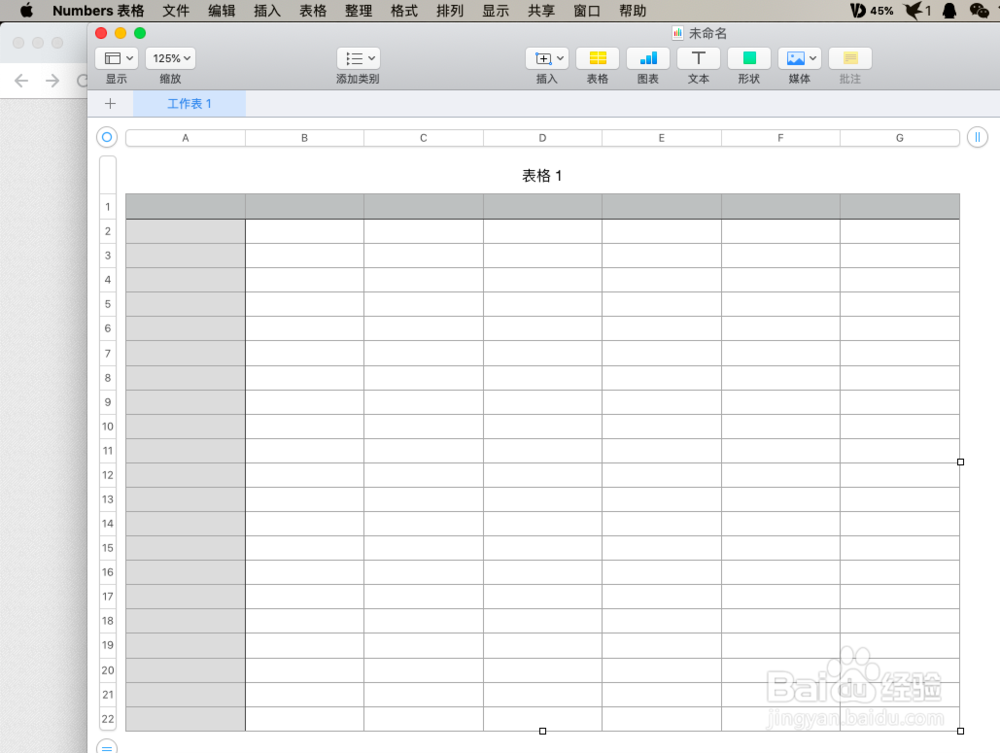Click the bottom-center table resize handle
Viewport: 1000px width, 753px height.
pyautogui.click(x=543, y=731)
